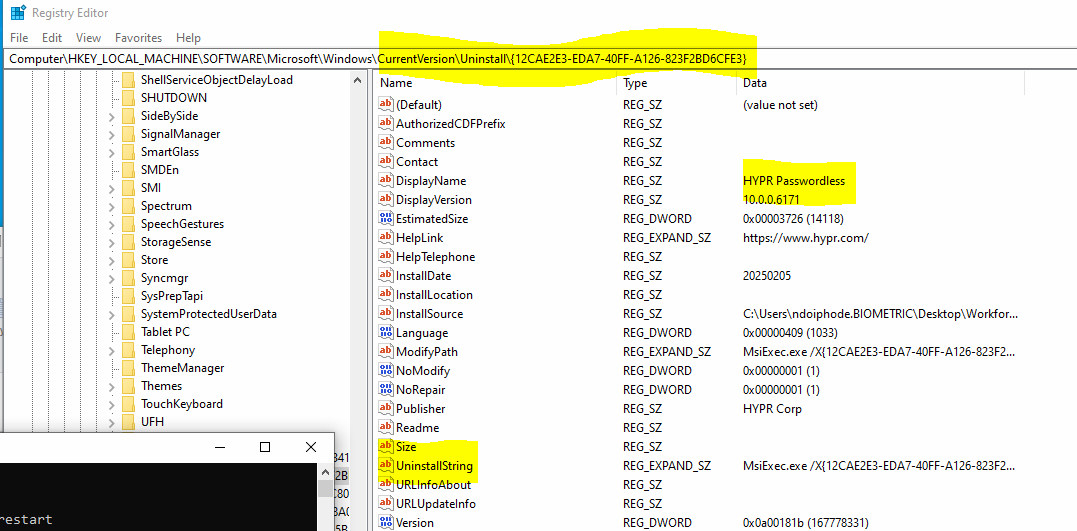Viewport: 1077px width, 531px height.
Task: Click the Publisher string value icon
Action: [386, 409]
